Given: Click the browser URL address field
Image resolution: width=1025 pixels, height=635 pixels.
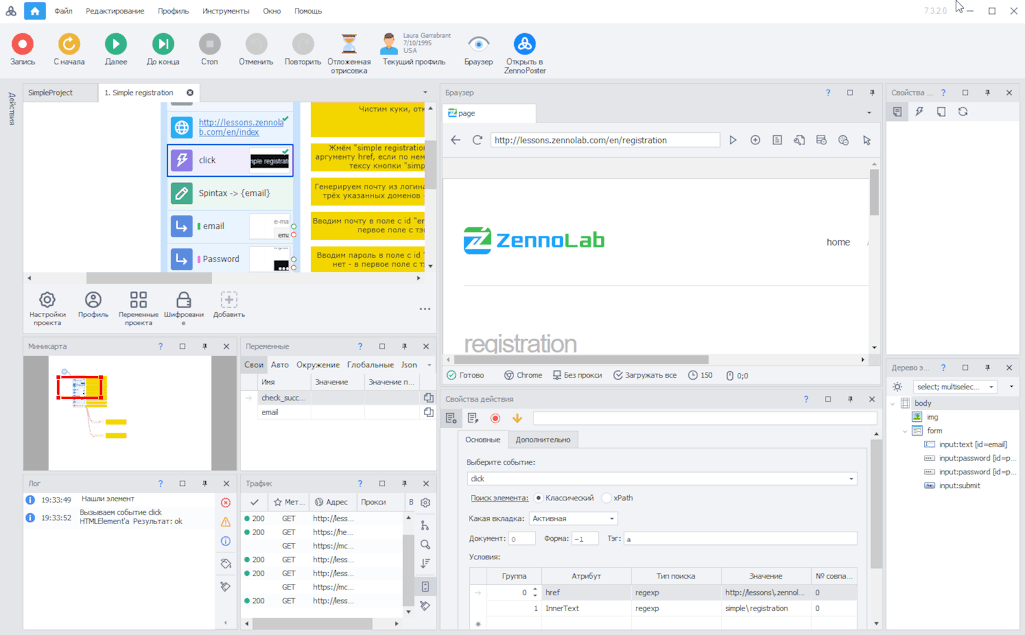Looking at the screenshot, I should coord(604,140).
